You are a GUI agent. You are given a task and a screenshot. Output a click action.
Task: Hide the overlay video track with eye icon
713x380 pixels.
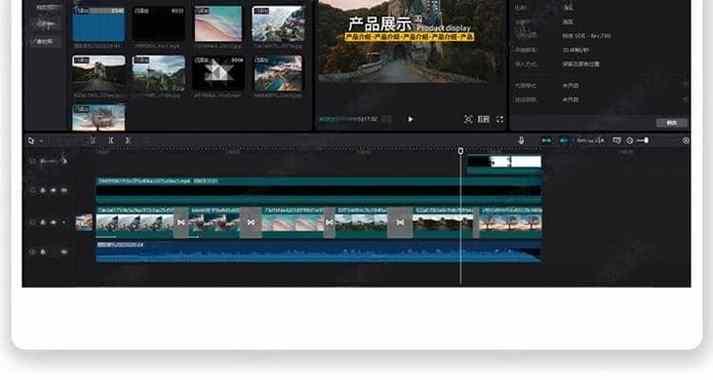[x=53, y=190]
